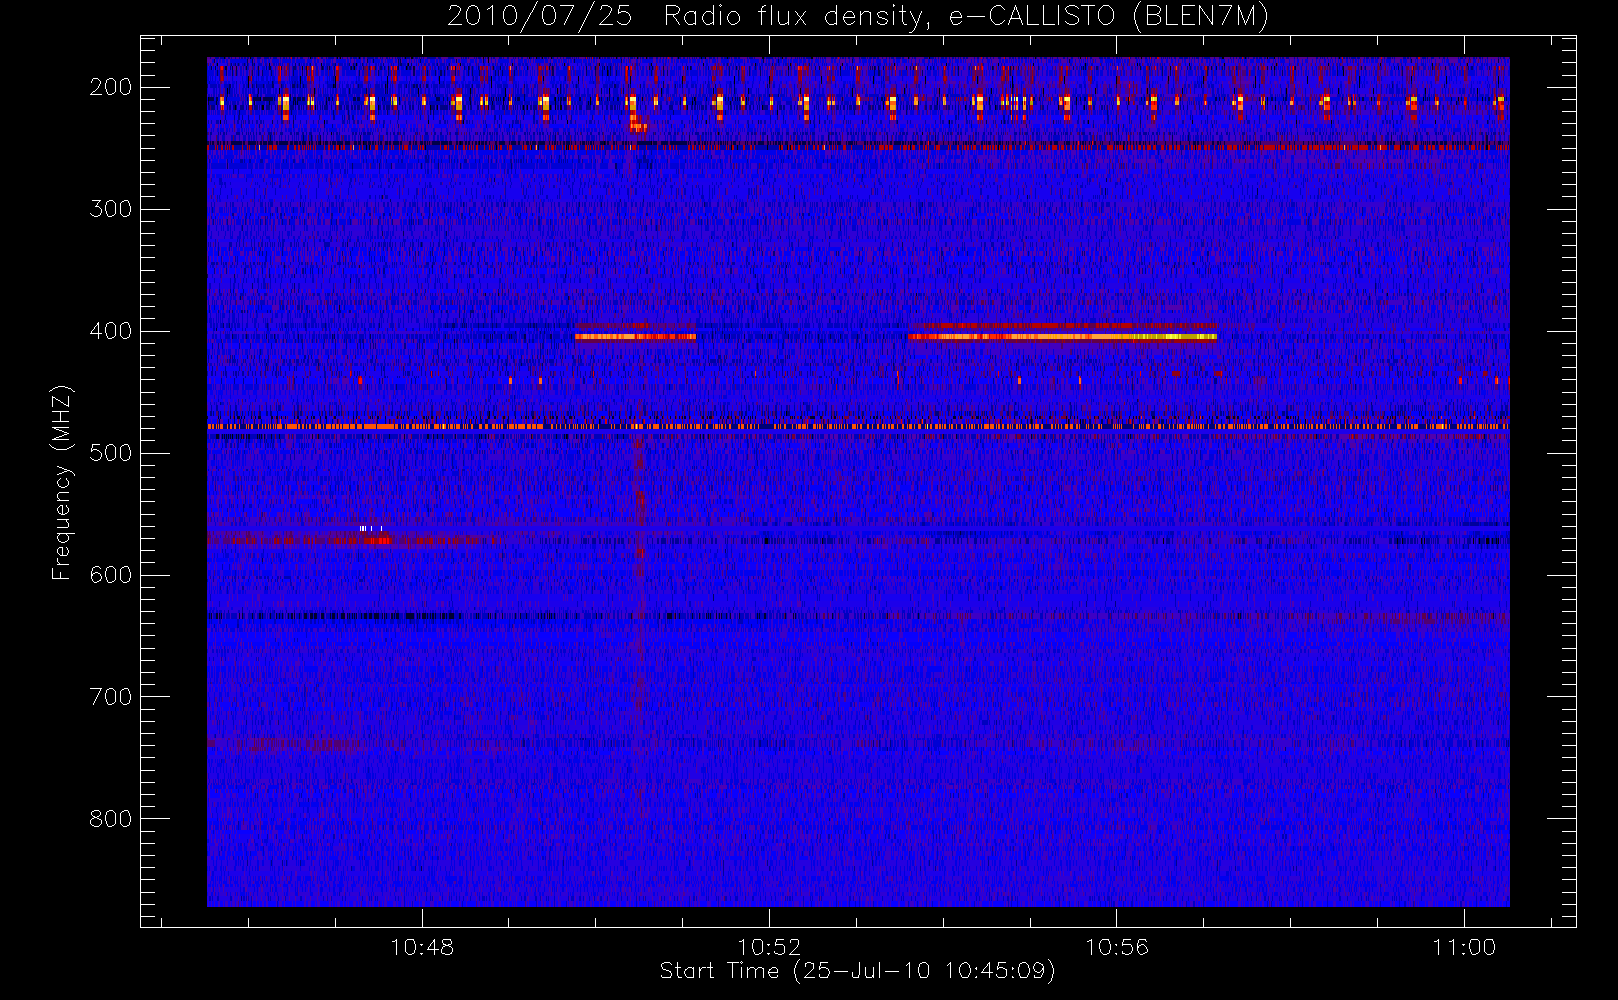Image resolution: width=1618 pixels, height=1000 pixels.
Task: Click the 10:52 time tick label
Action: tap(769, 947)
